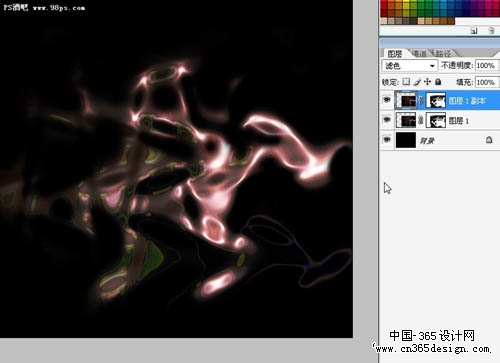Click the trash icon in Swatches panel

[491, 30]
